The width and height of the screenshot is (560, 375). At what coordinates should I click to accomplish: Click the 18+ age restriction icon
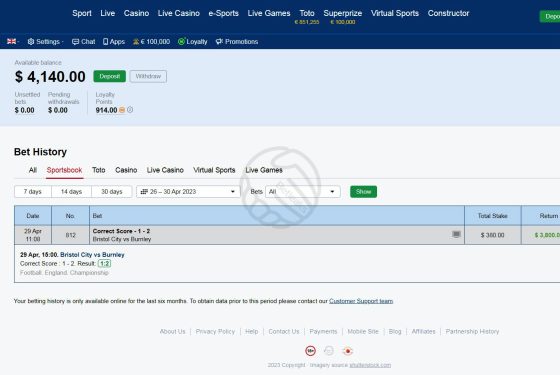(x=310, y=351)
